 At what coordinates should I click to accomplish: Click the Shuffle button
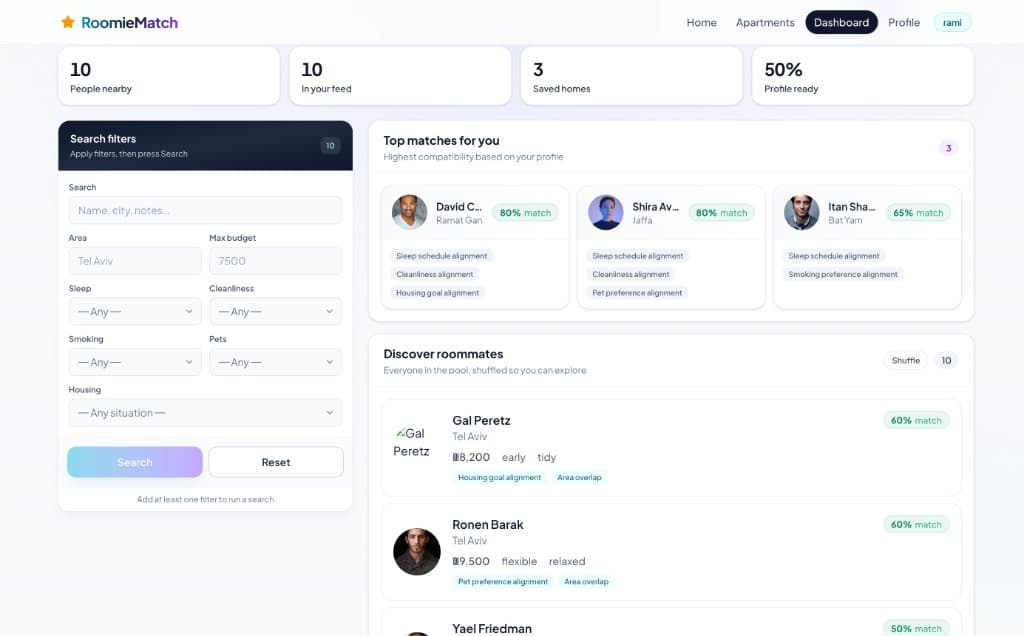point(906,360)
